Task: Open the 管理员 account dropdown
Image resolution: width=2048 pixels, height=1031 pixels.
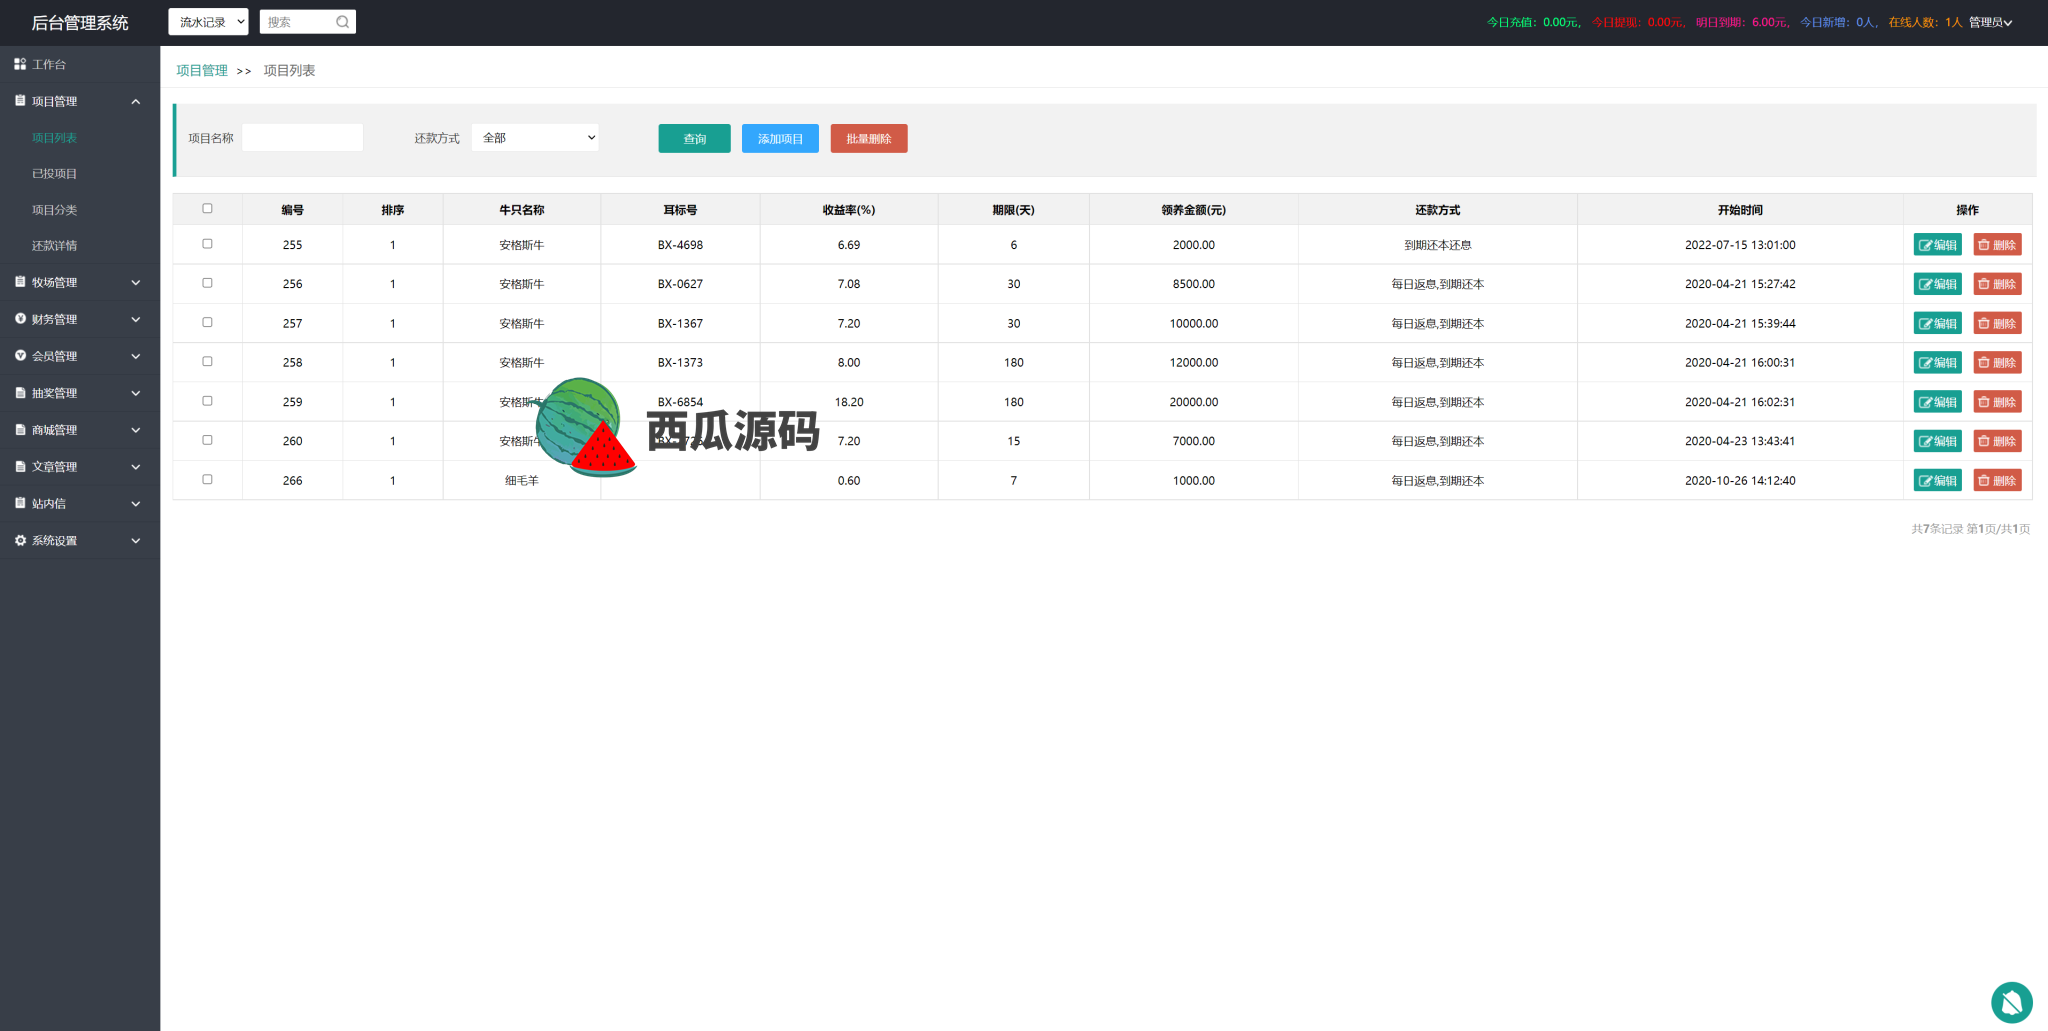Action: click(x=1990, y=22)
